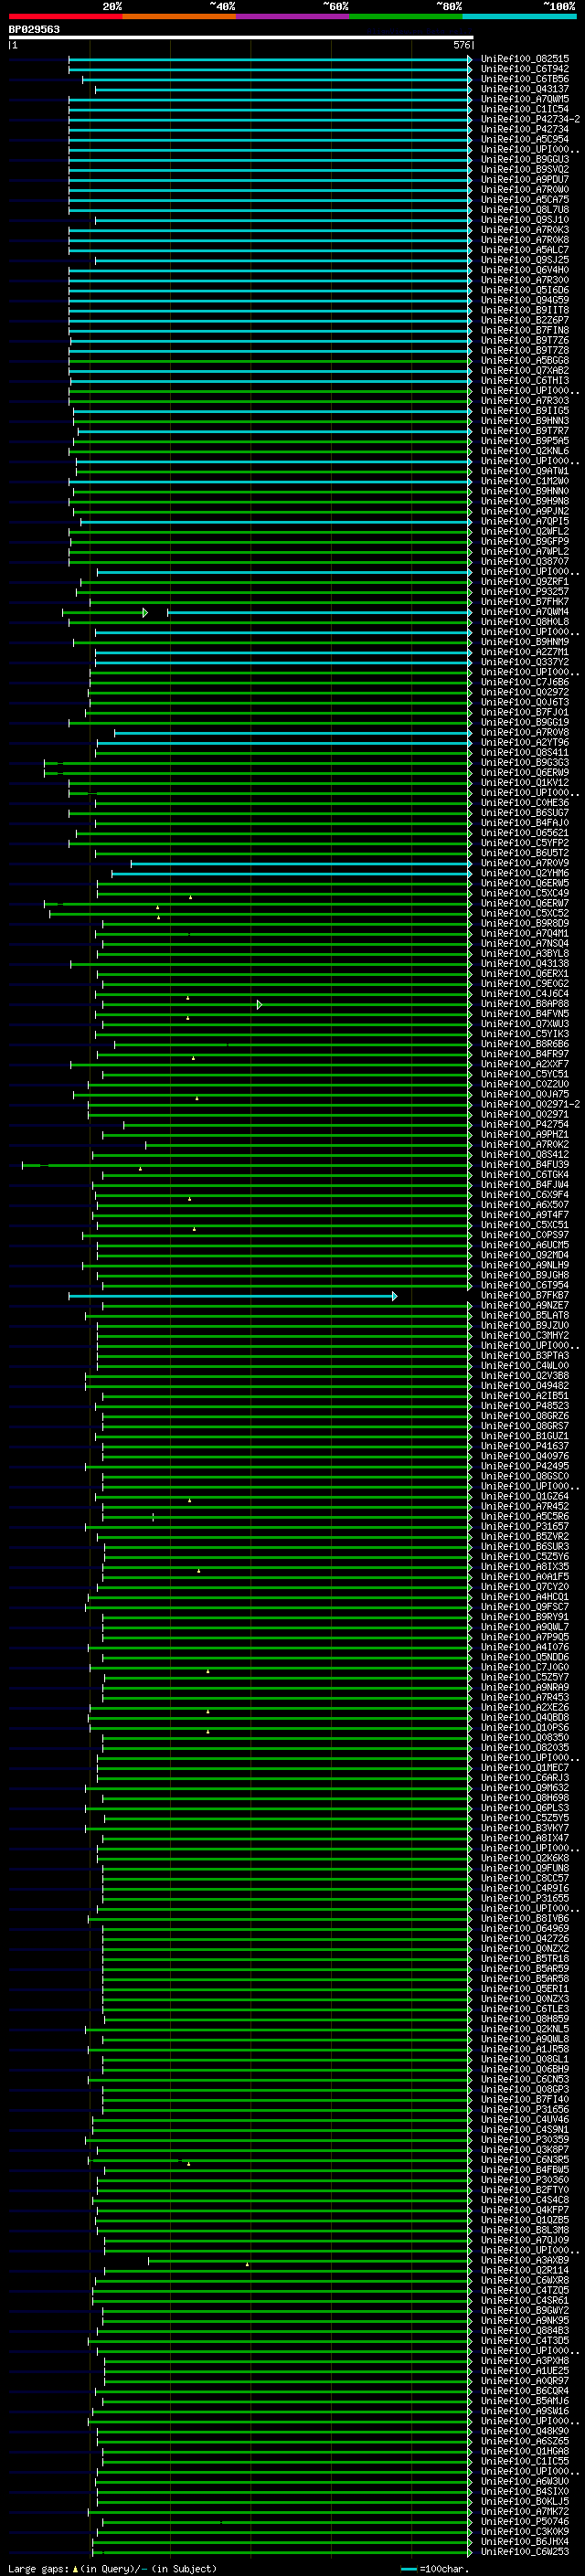Click the red 20% identity legend segment
The height and width of the screenshot is (2576, 585).
(x=65, y=16)
